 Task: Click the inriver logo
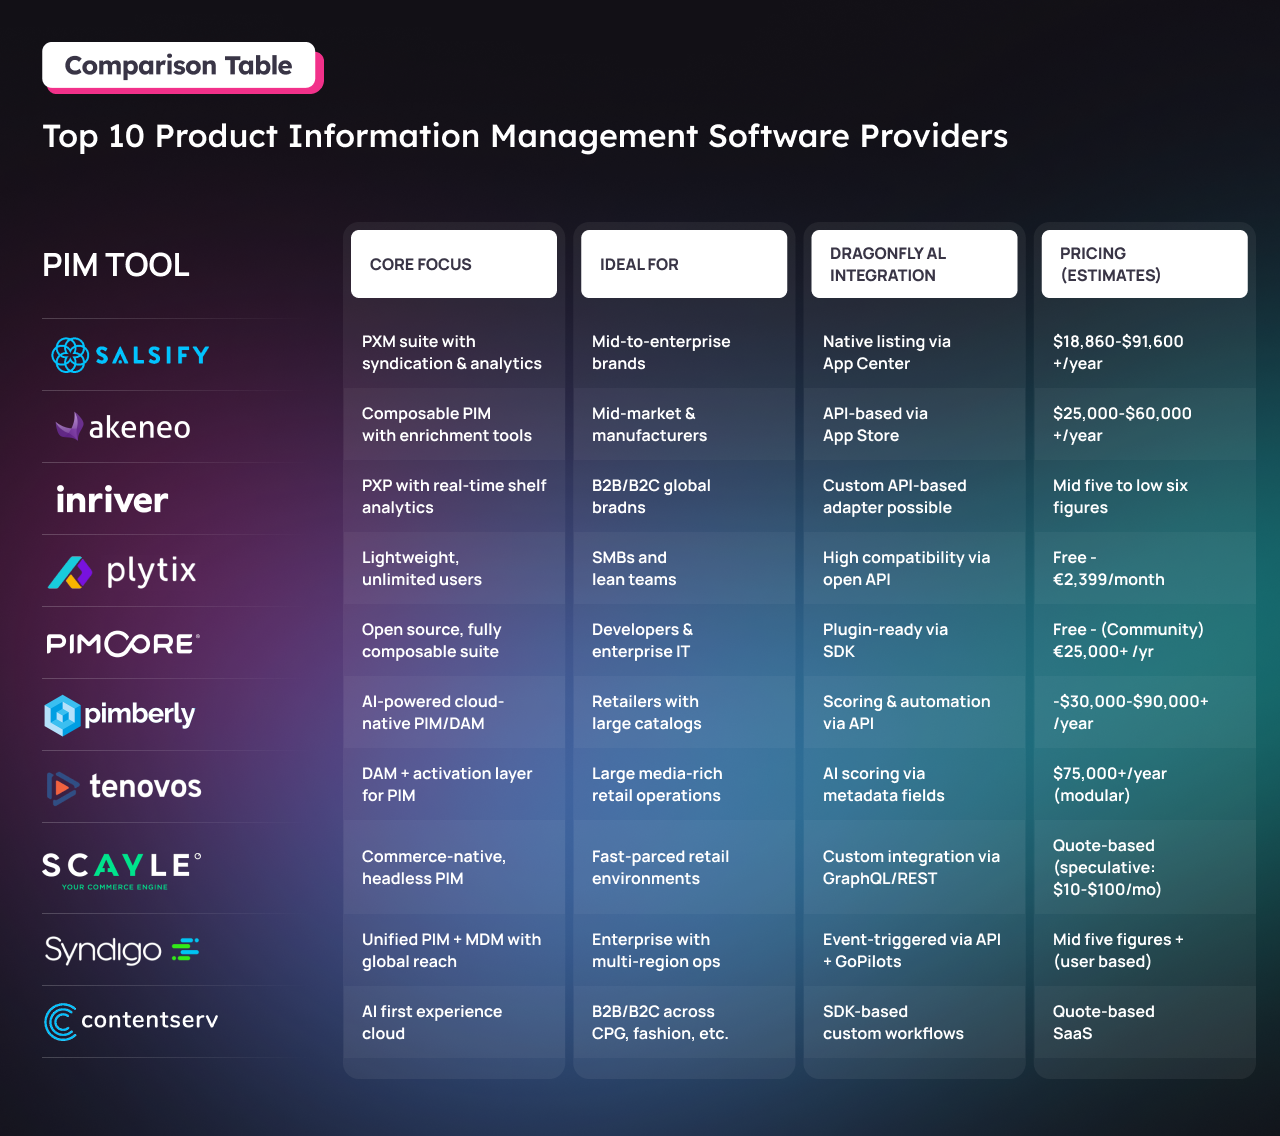click(x=112, y=499)
